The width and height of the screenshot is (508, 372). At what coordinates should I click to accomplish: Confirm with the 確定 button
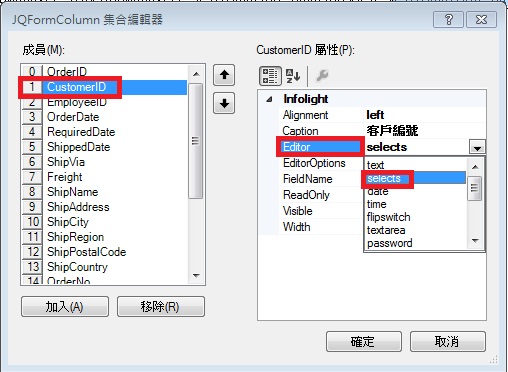[x=364, y=341]
